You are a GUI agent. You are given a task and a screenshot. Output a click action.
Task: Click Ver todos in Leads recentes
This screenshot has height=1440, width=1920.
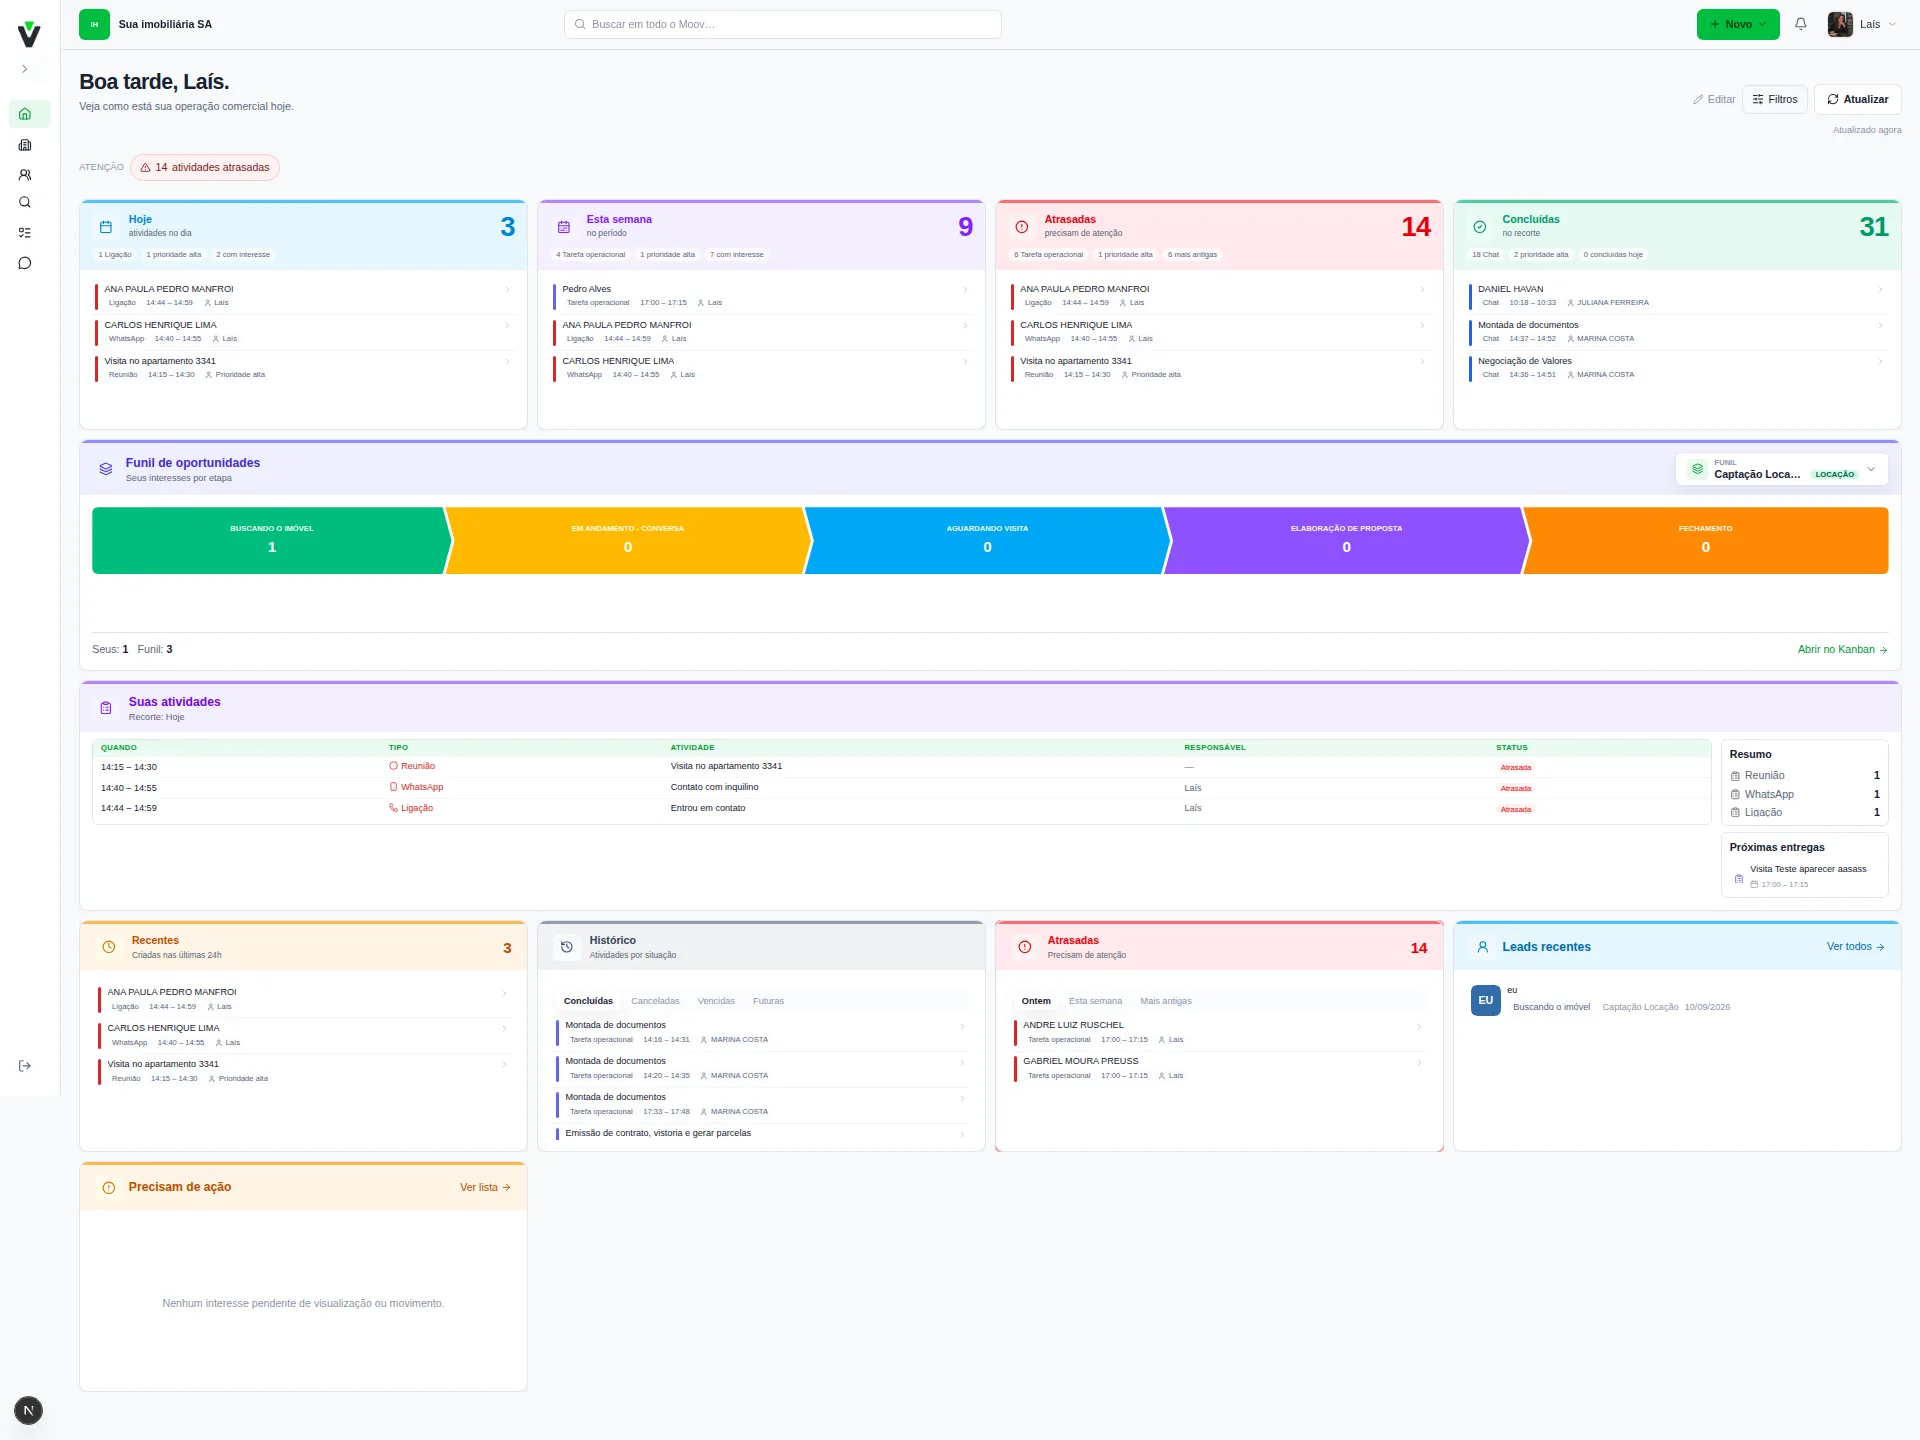coord(1855,947)
